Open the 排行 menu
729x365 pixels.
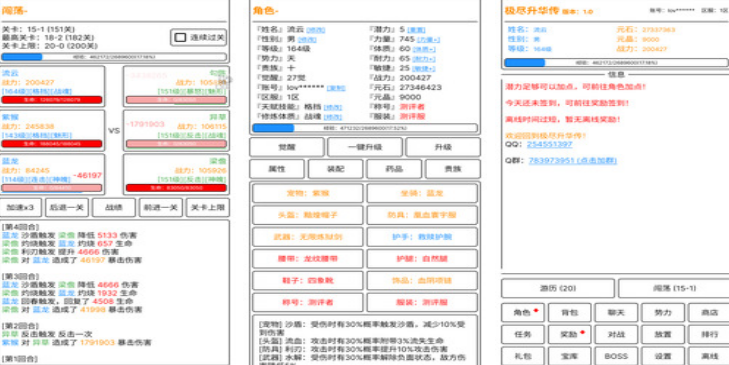pos(709,334)
